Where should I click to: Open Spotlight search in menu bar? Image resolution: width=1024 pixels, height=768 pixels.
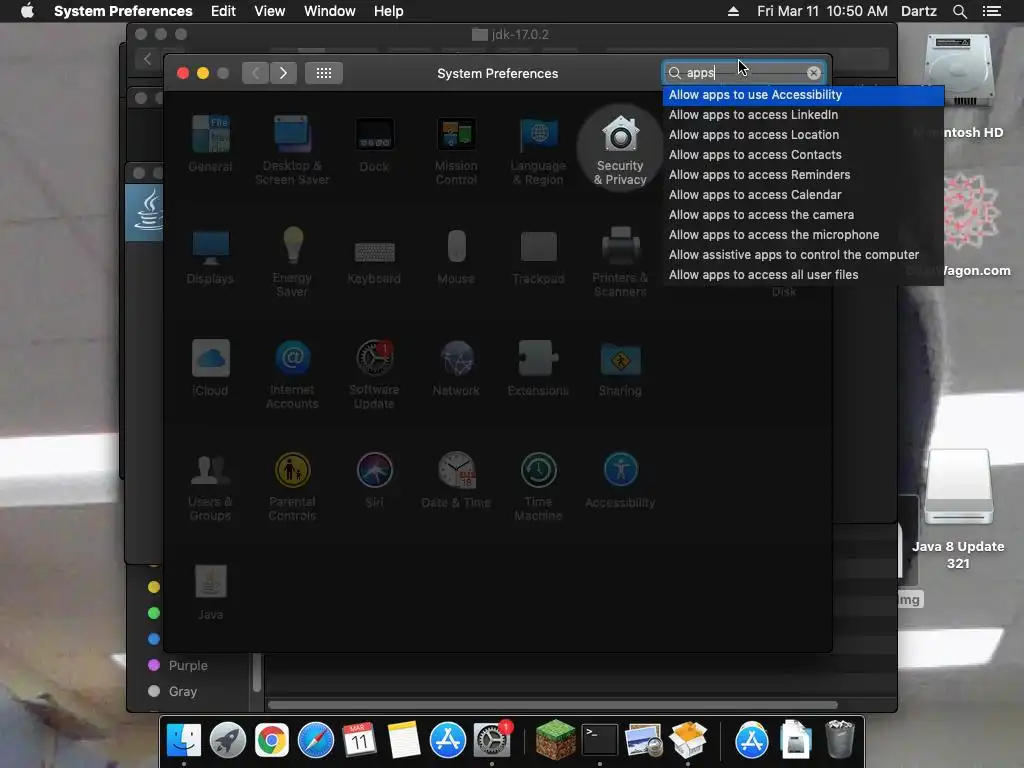point(959,11)
